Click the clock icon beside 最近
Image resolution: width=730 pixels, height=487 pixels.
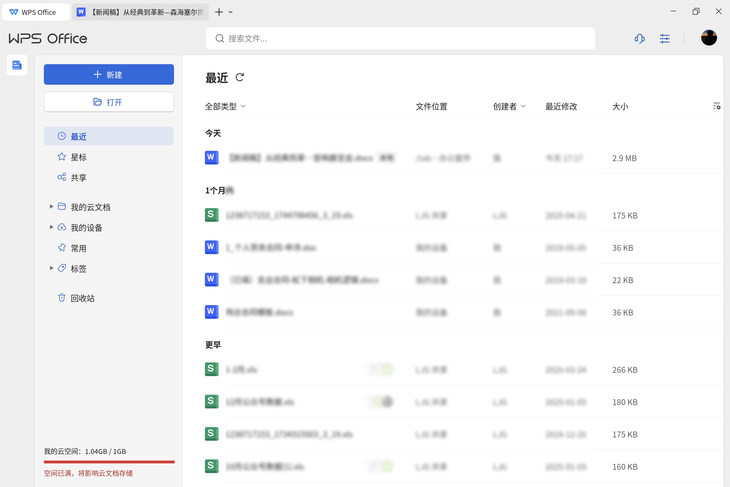tap(61, 136)
